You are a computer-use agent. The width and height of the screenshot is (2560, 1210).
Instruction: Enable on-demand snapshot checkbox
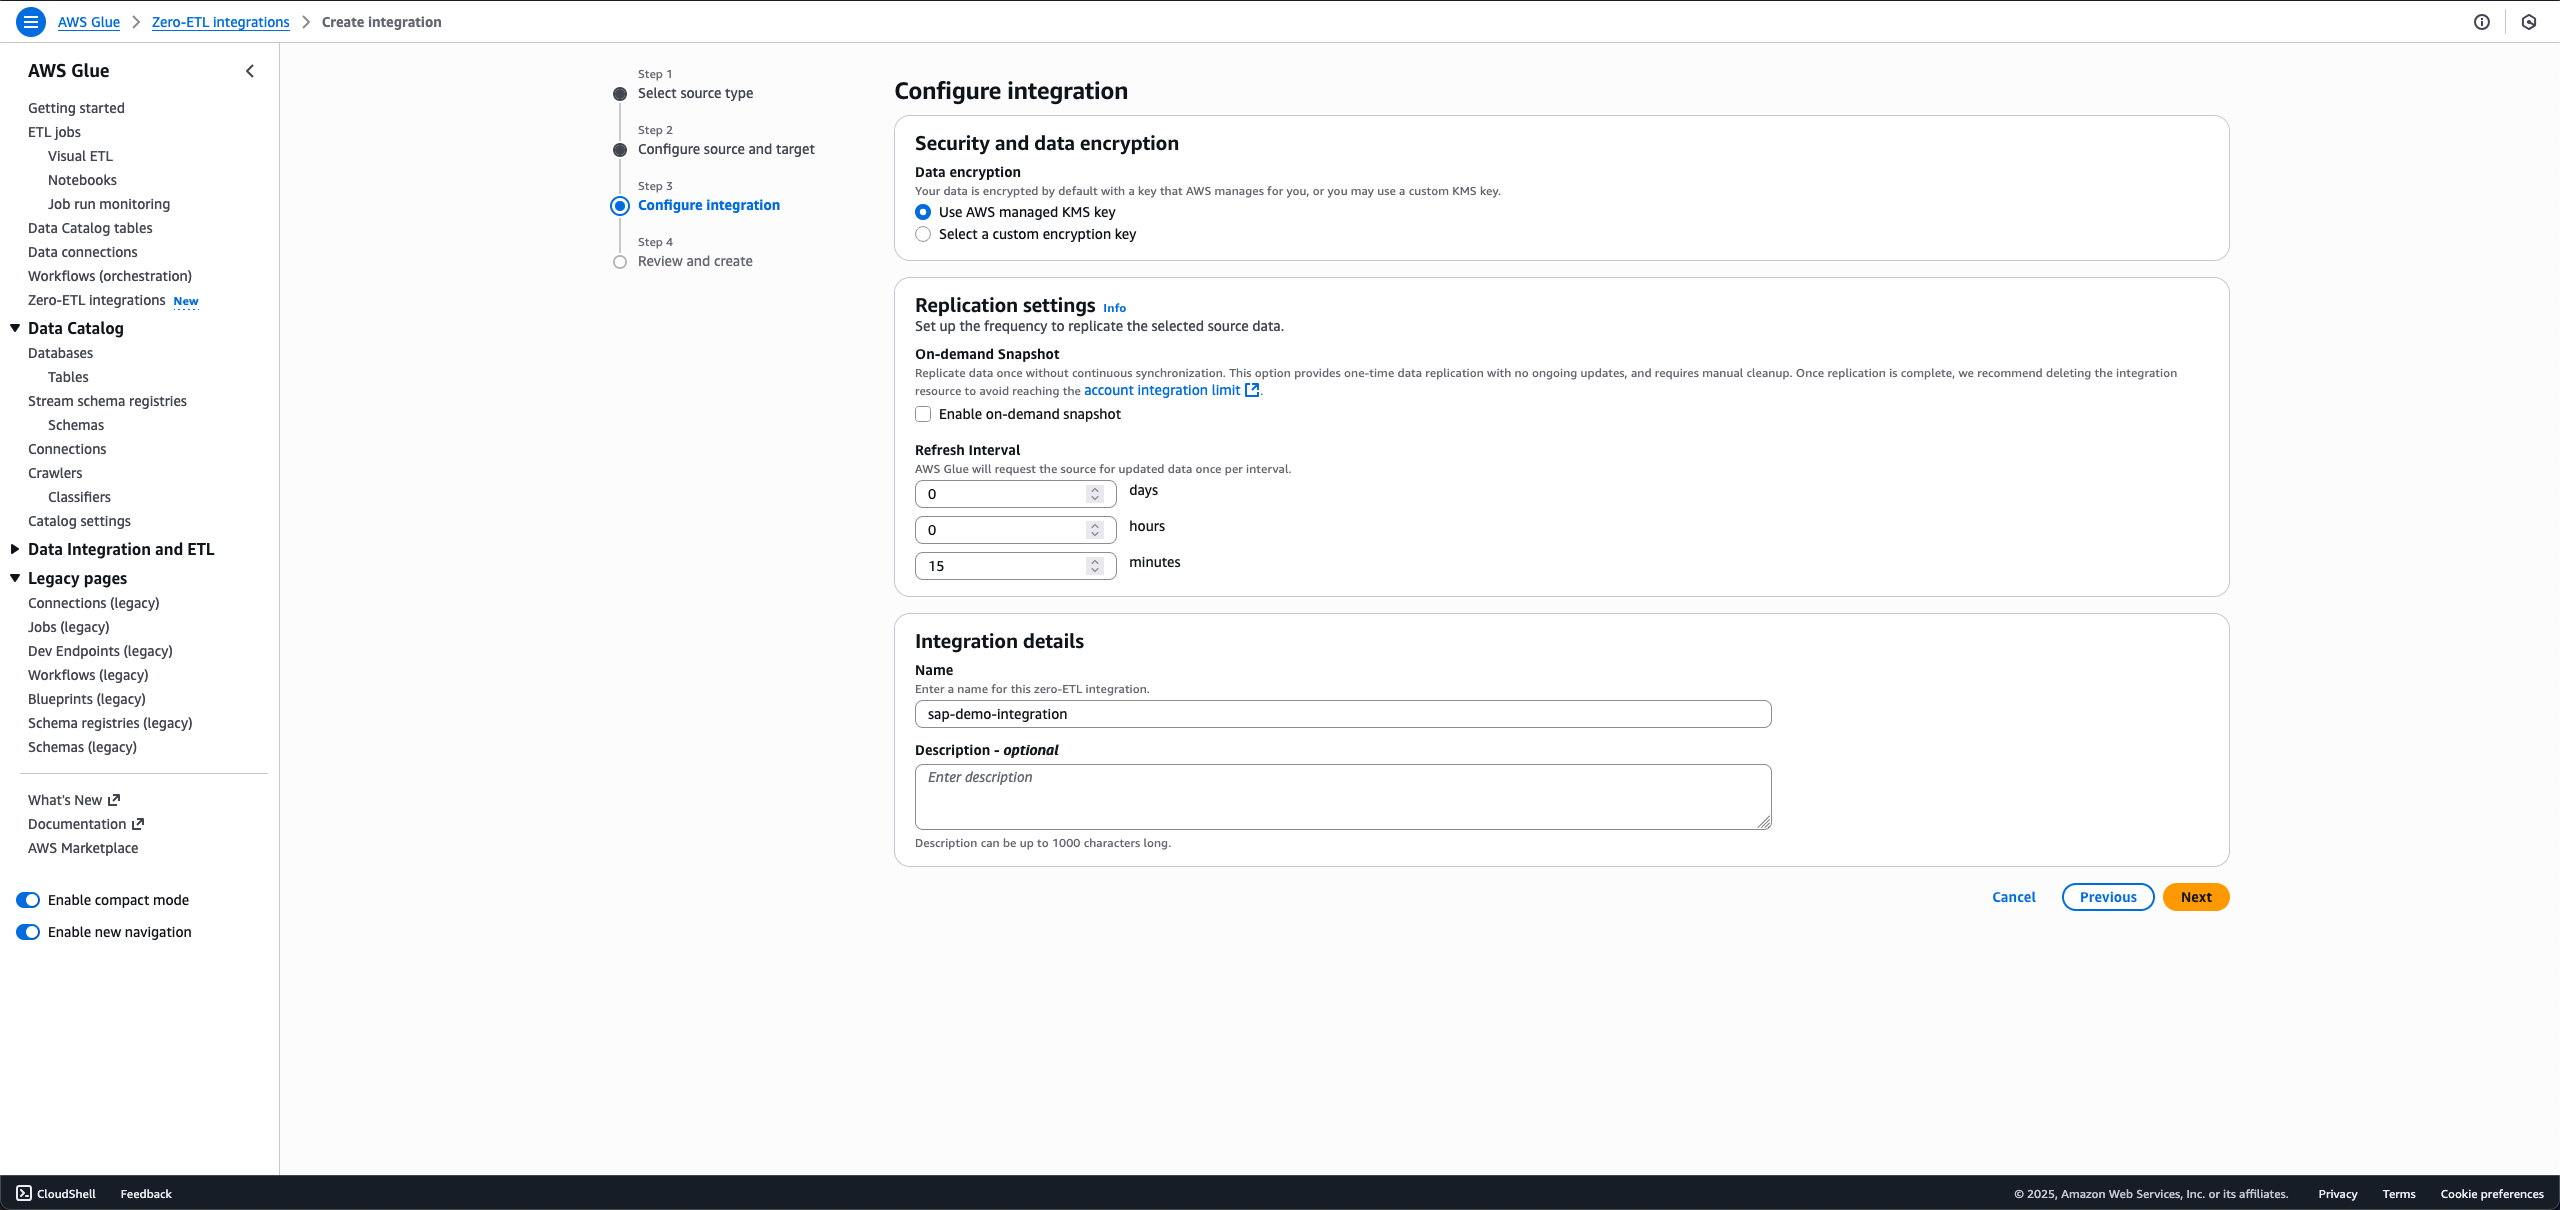click(x=923, y=414)
